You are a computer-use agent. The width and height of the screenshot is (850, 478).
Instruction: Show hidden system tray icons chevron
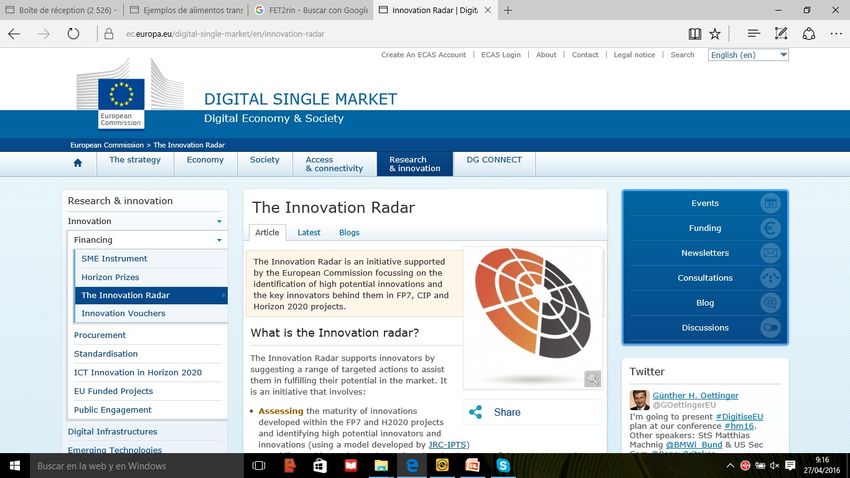click(x=730, y=466)
